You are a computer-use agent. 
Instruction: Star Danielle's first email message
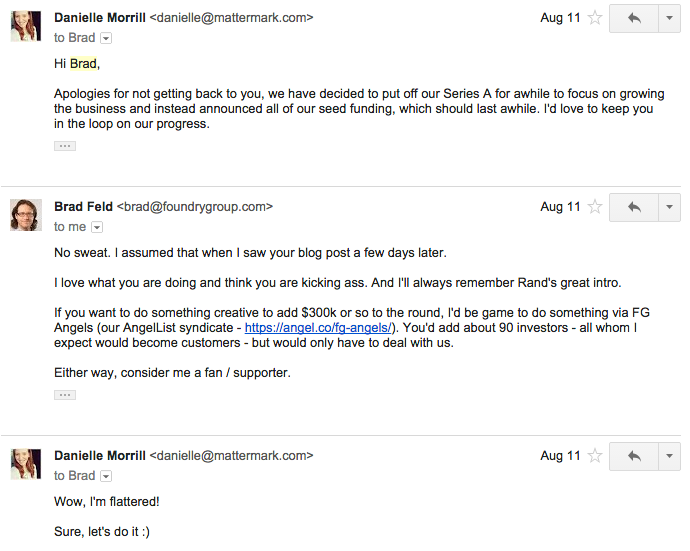click(x=595, y=18)
